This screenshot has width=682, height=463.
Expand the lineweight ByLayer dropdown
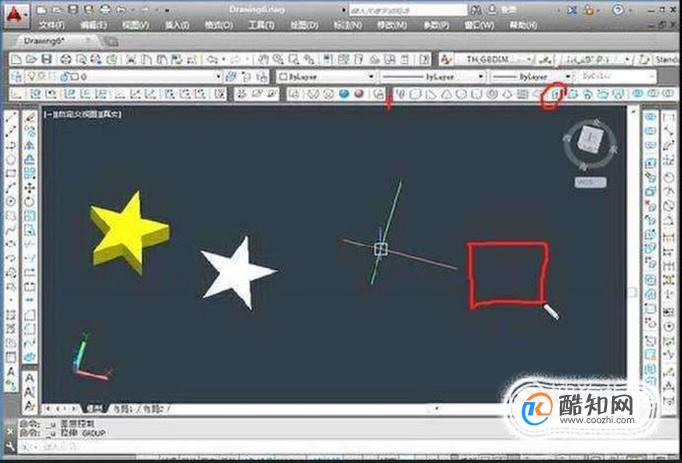coord(567,77)
